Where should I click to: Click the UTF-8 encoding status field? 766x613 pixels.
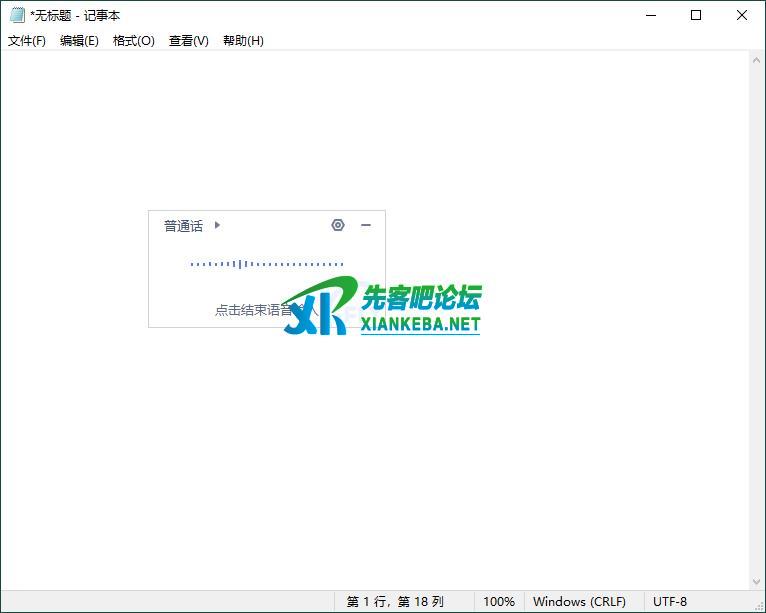670,601
